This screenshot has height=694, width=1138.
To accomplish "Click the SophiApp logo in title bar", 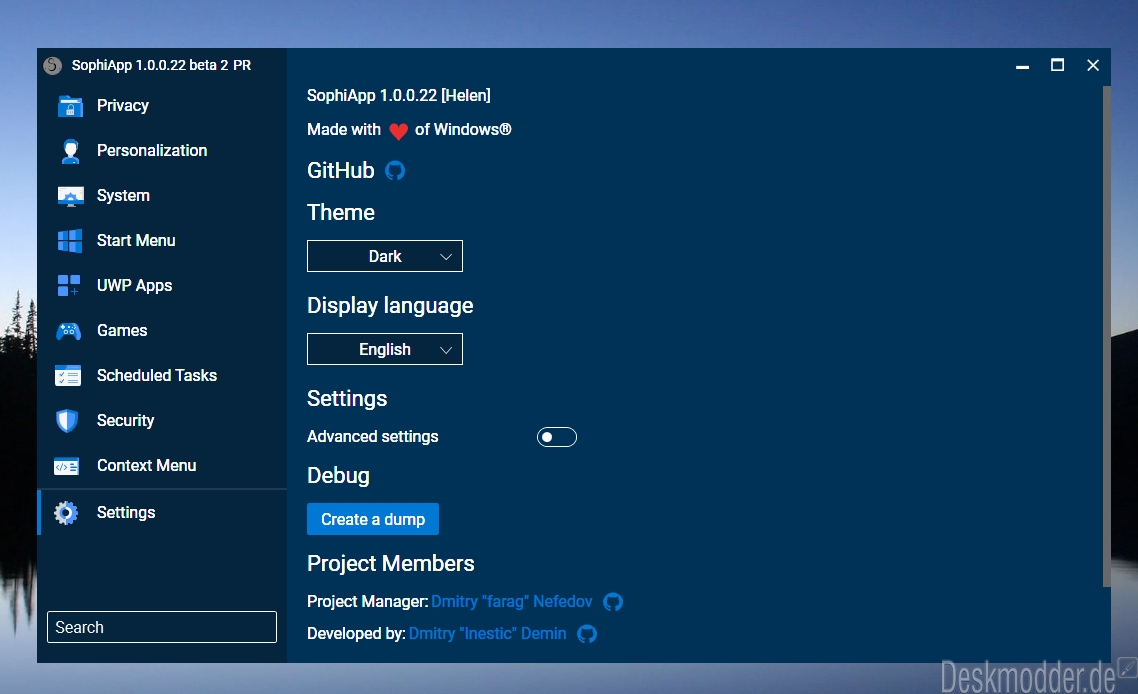I will point(53,65).
